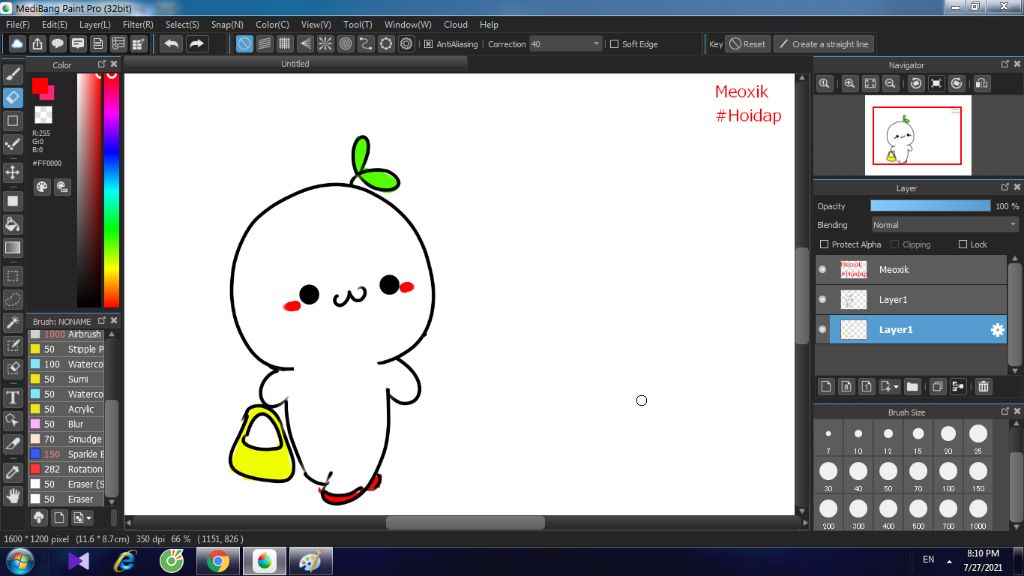
Task: Open the Snap(N) menu
Action: (227, 24)
